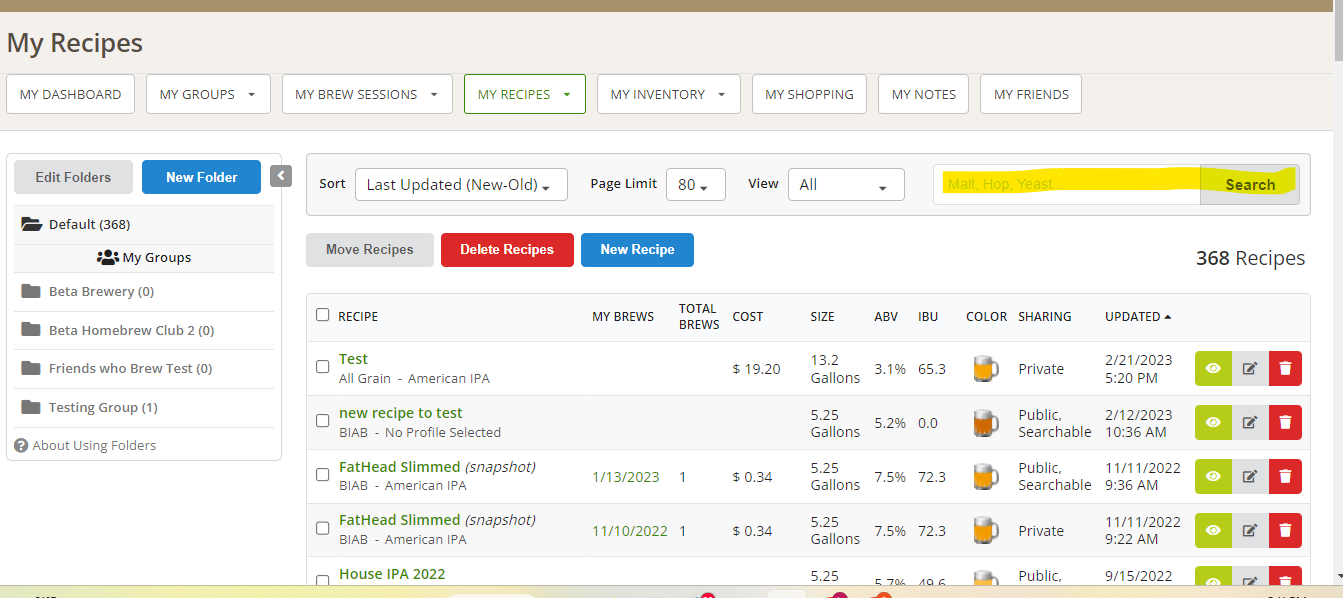The height and width of the screenshot is (598, 1343).
Task: Open the Sort dropdown Last Updated (New-Old)
Action: coord(460,185)
